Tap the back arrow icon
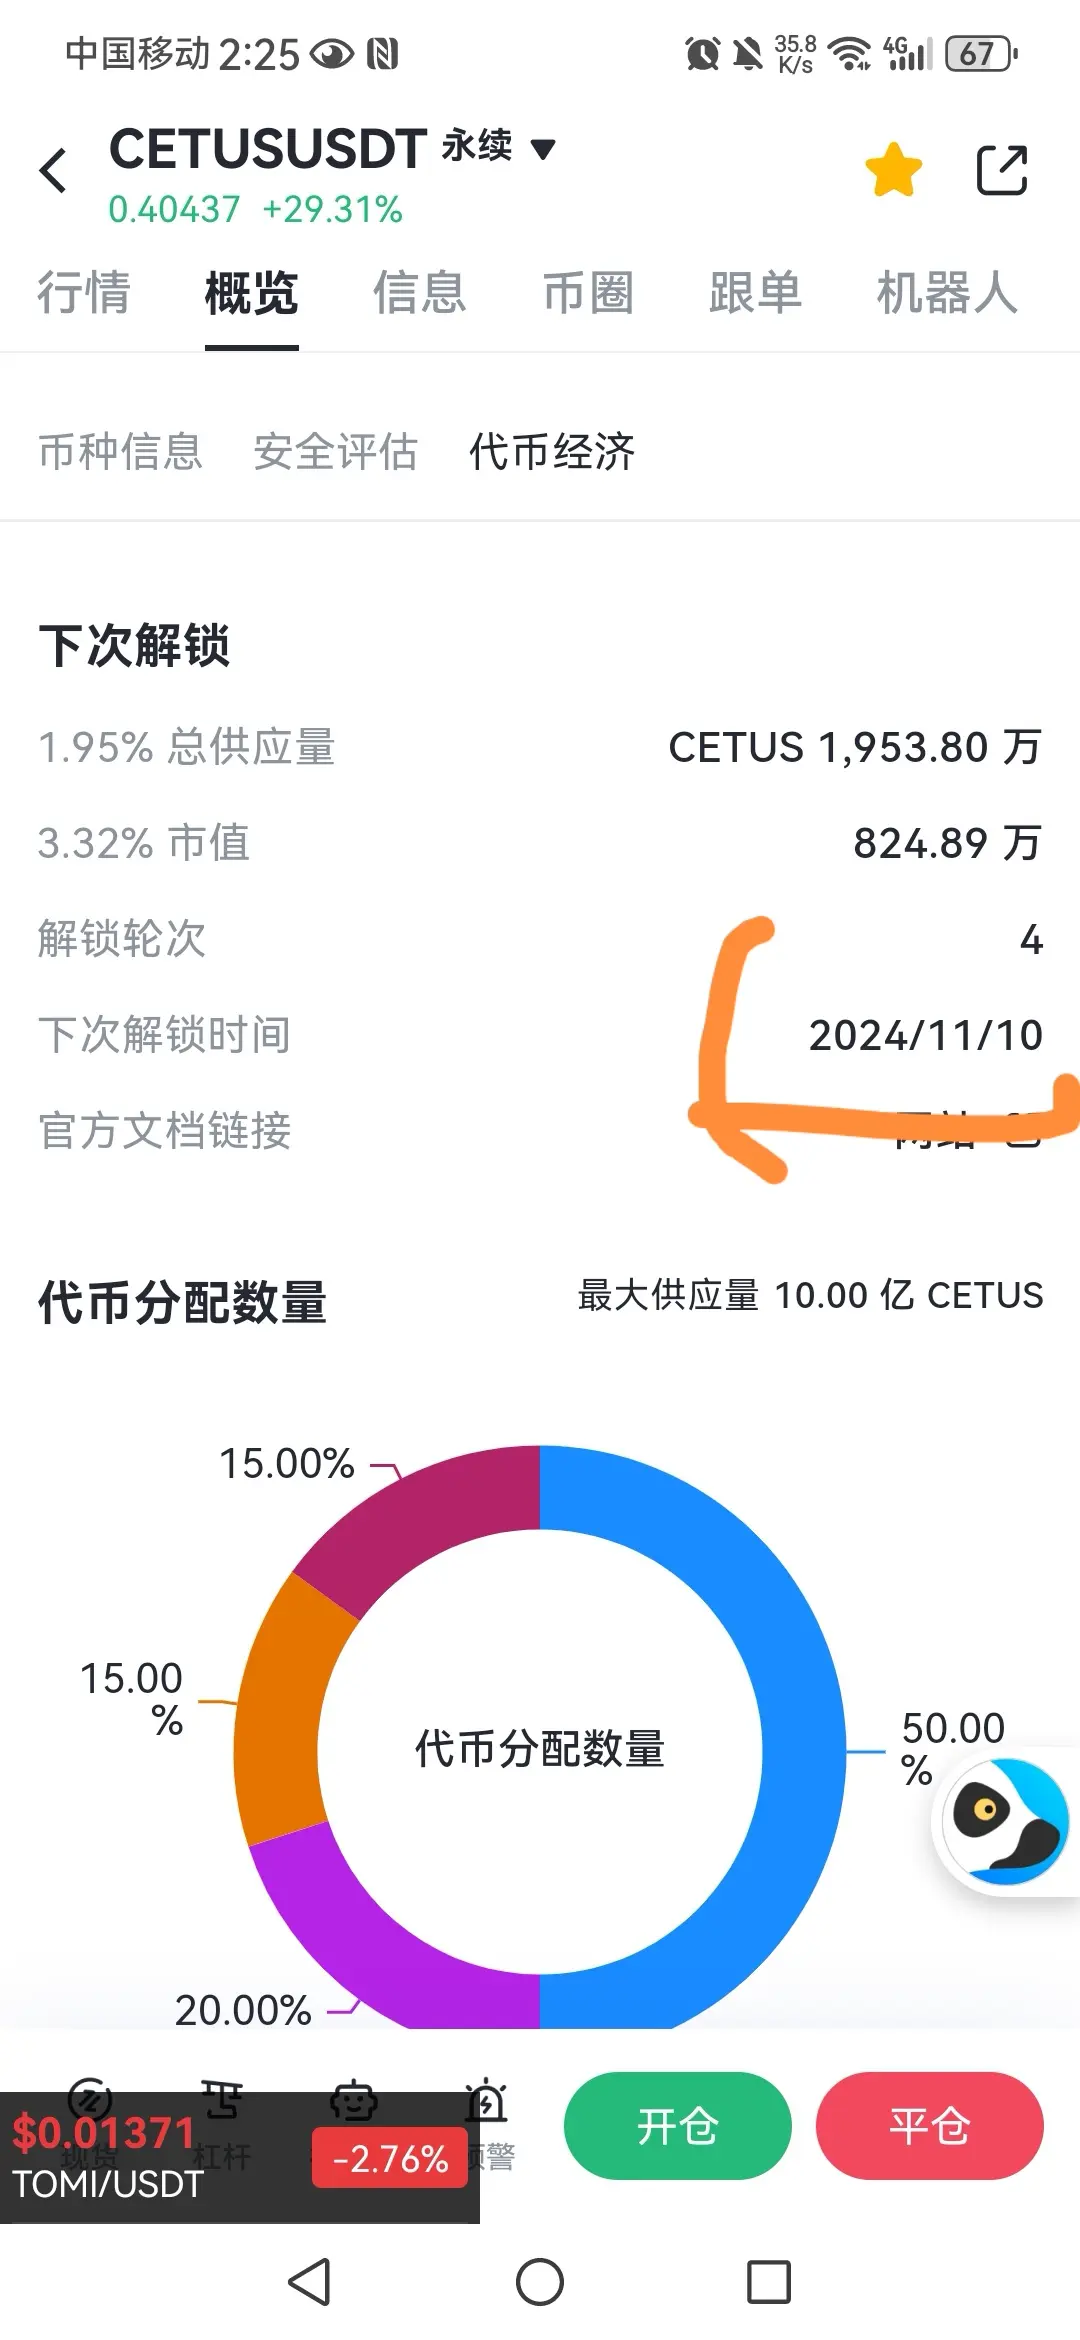1080x2340 pixels. click(x=54, y=170)
